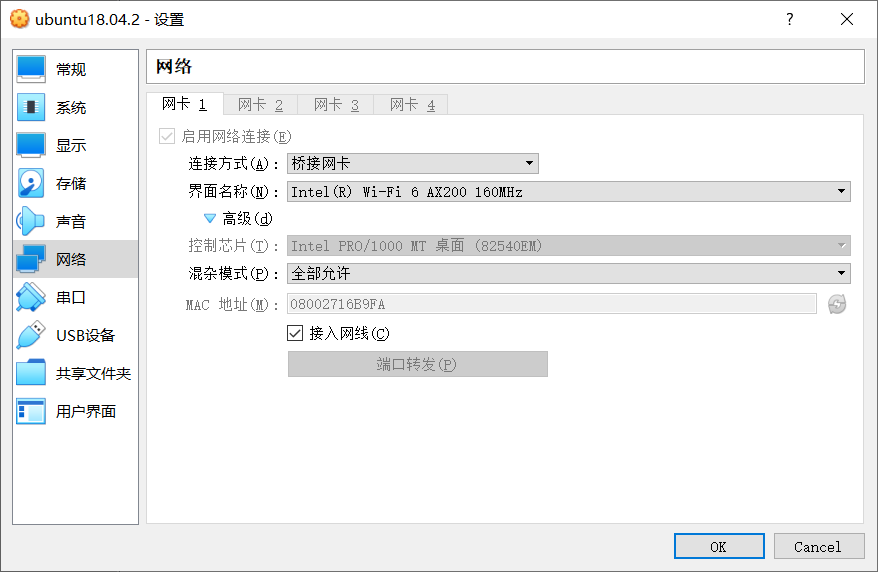Switch to the 网卡 4 tab

412,105
